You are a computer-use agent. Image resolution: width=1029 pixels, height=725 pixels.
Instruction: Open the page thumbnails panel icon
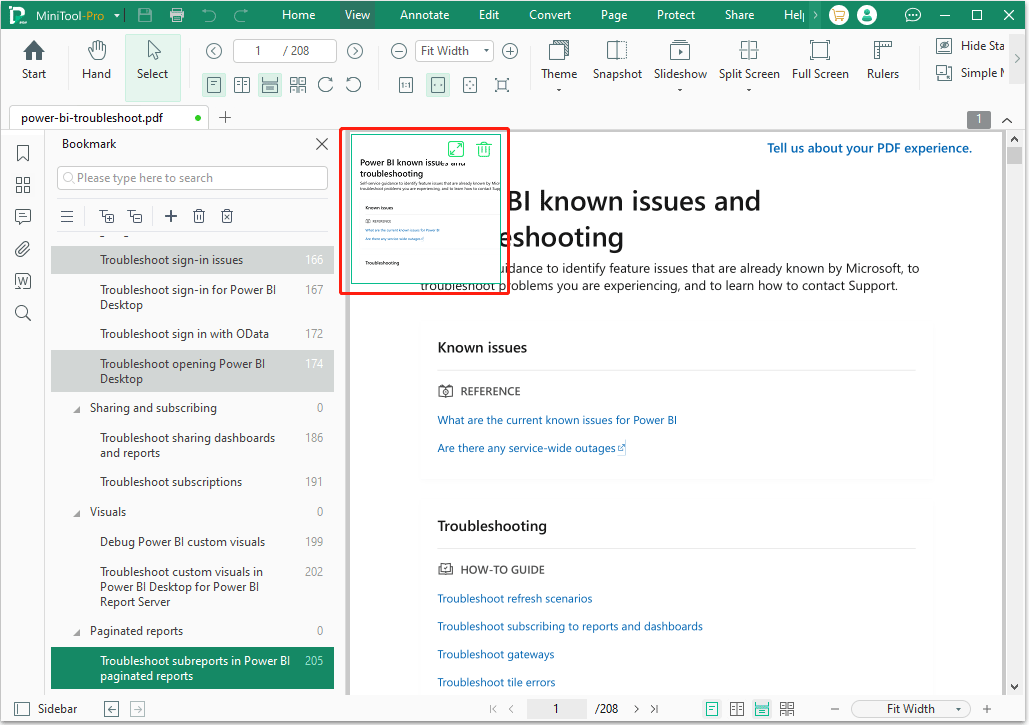coord(23,185)
